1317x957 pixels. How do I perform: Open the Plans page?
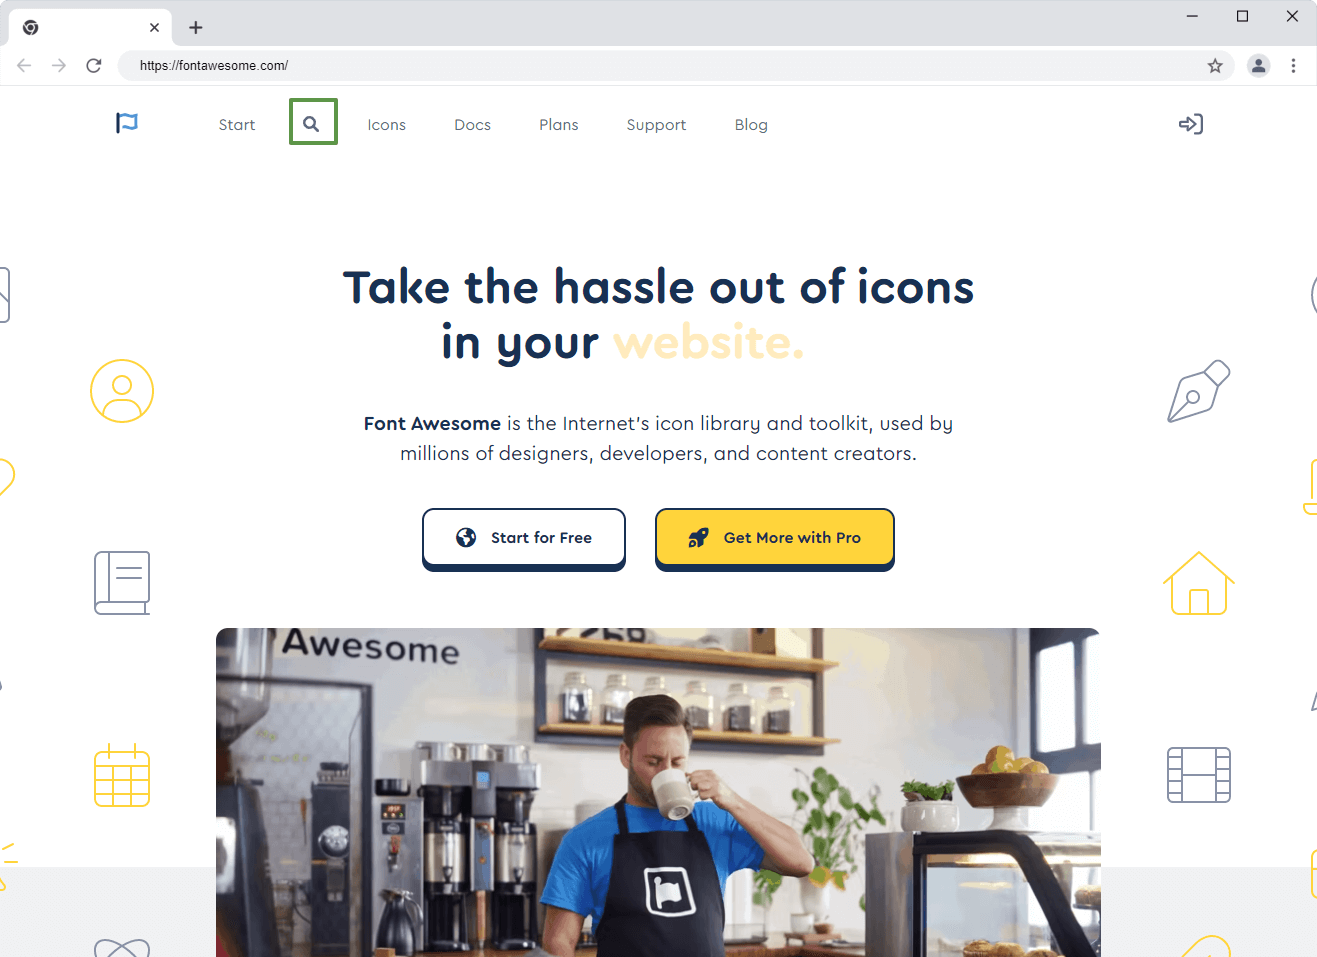click(558, 125)
